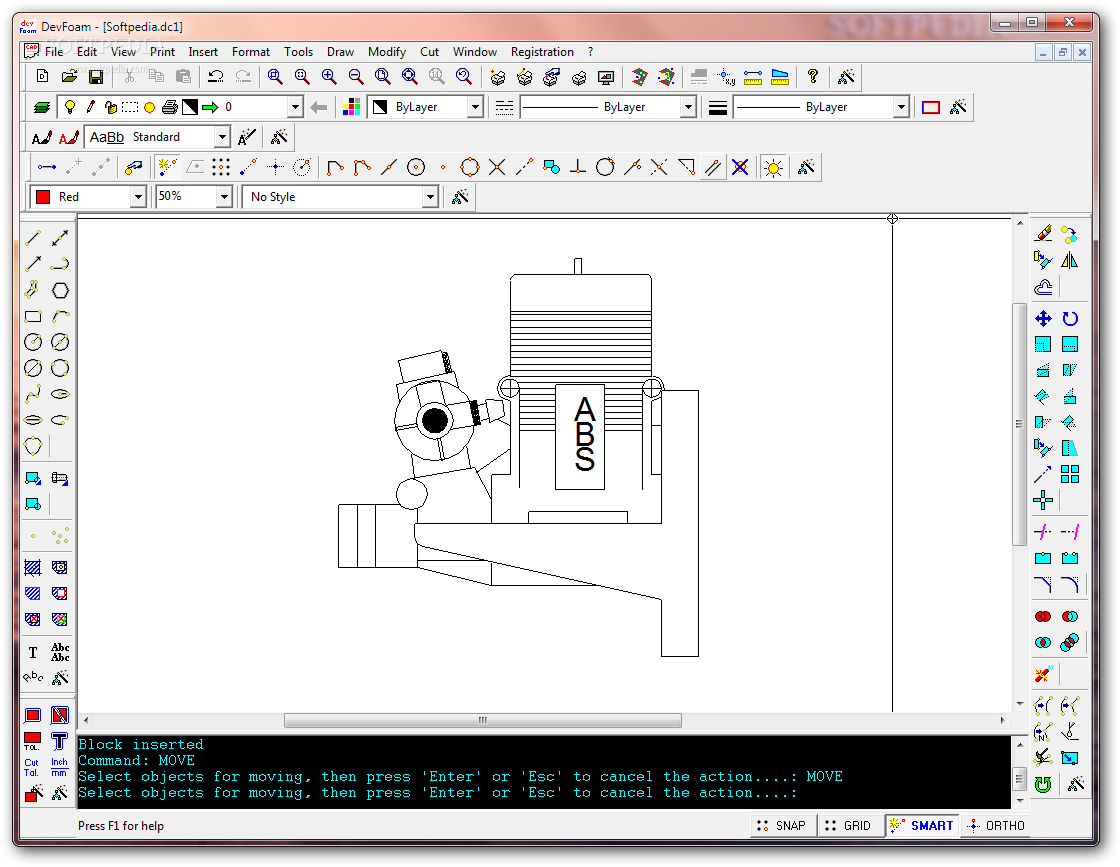
Task: Click the Window menu
Action: [474, 52]
